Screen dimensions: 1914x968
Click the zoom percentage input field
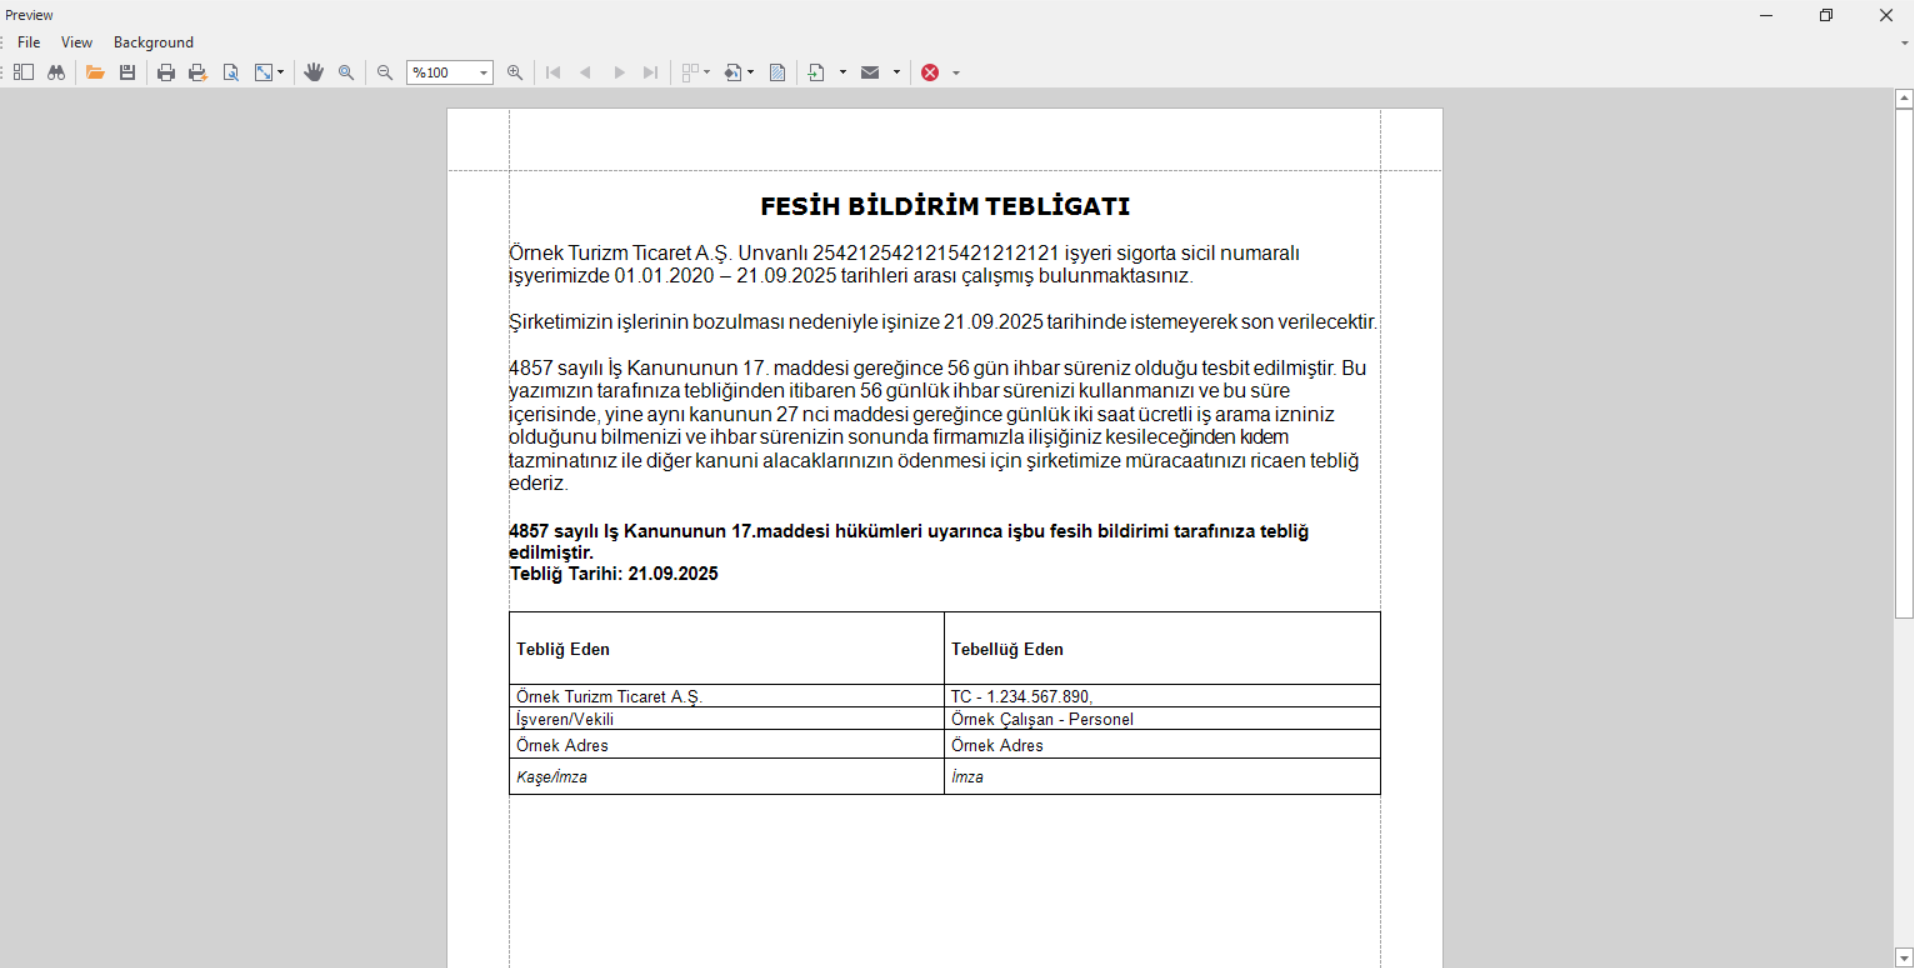[440, 72]
